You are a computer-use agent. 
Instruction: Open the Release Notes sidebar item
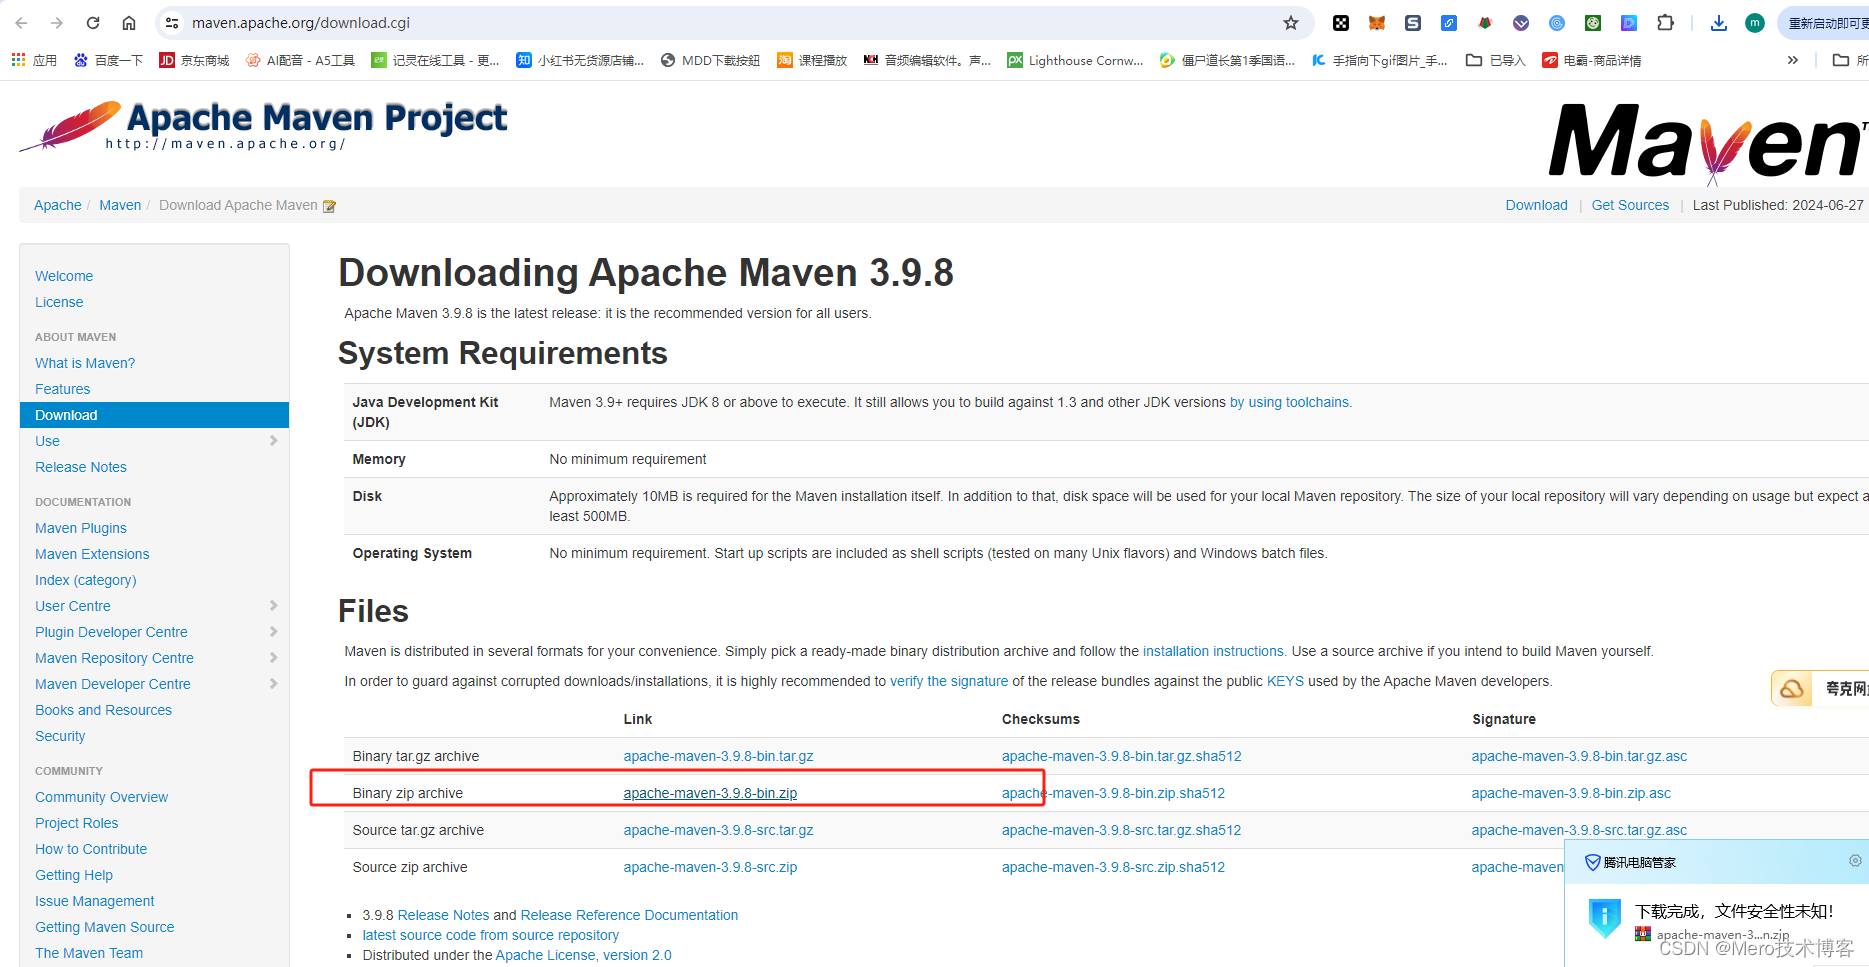[81, 467]
